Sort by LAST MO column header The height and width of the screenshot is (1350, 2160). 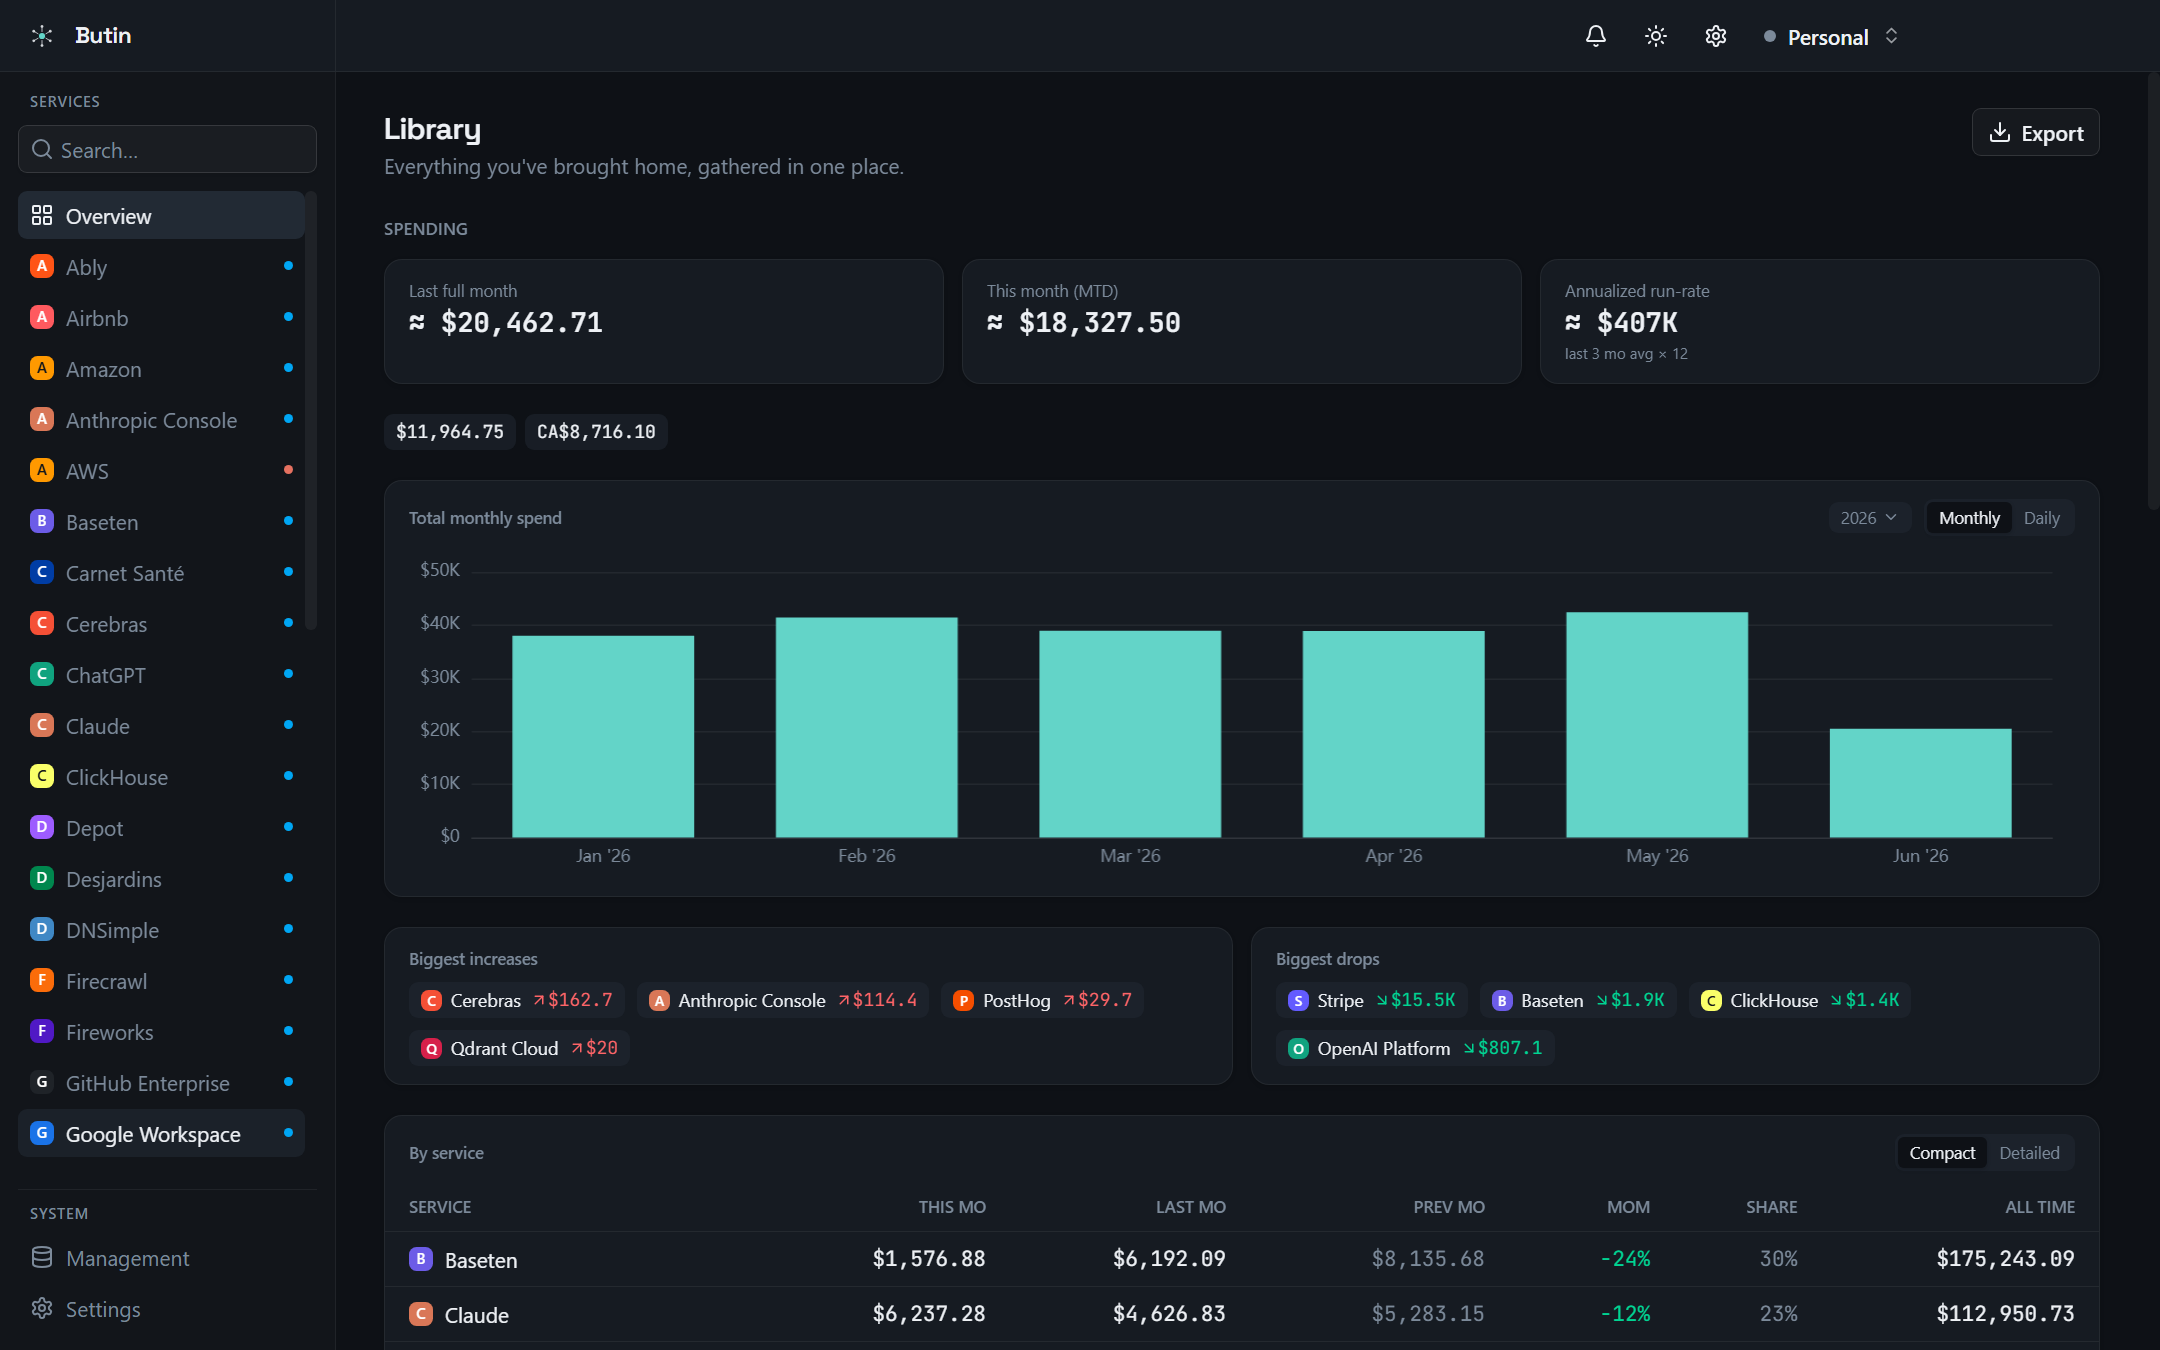(1191, 1207)
